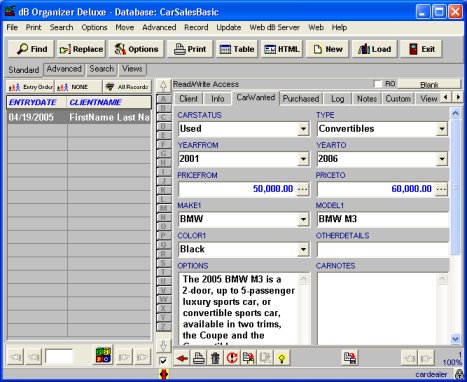
Task: Click the copy record icon beside refresh
Action: point(249,358)
